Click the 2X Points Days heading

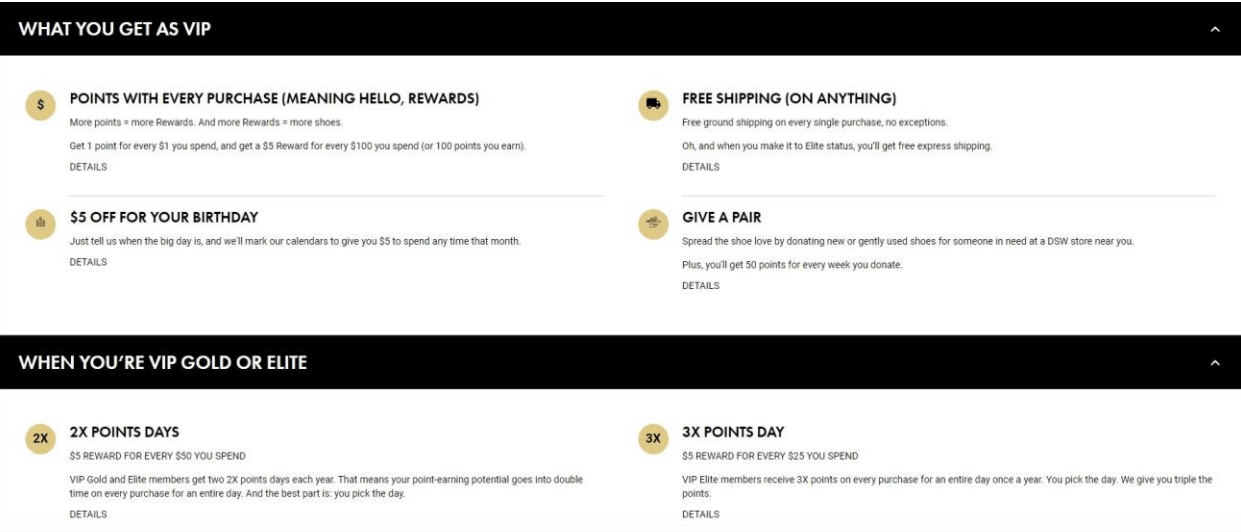tap(124, 432)
